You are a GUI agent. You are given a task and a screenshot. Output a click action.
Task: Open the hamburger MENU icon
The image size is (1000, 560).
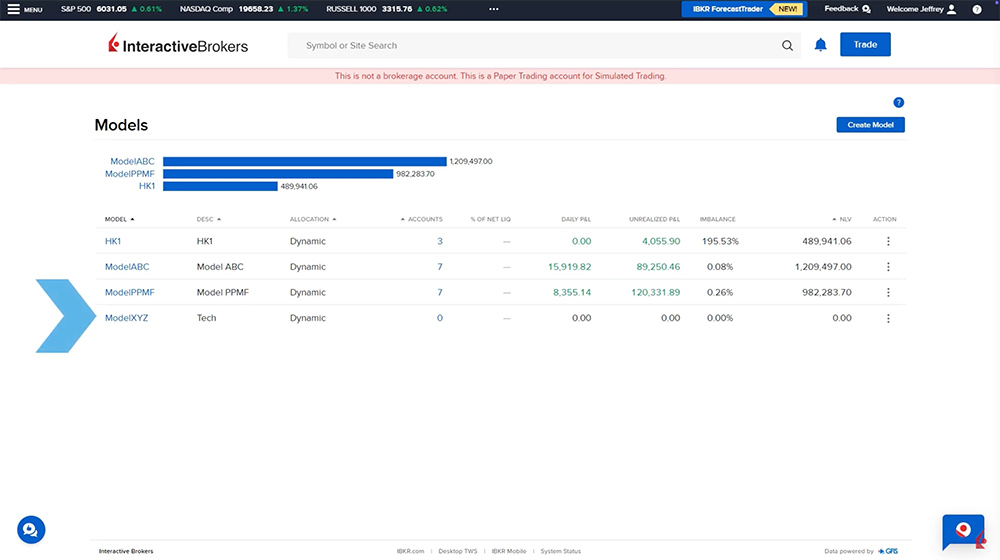13,9
